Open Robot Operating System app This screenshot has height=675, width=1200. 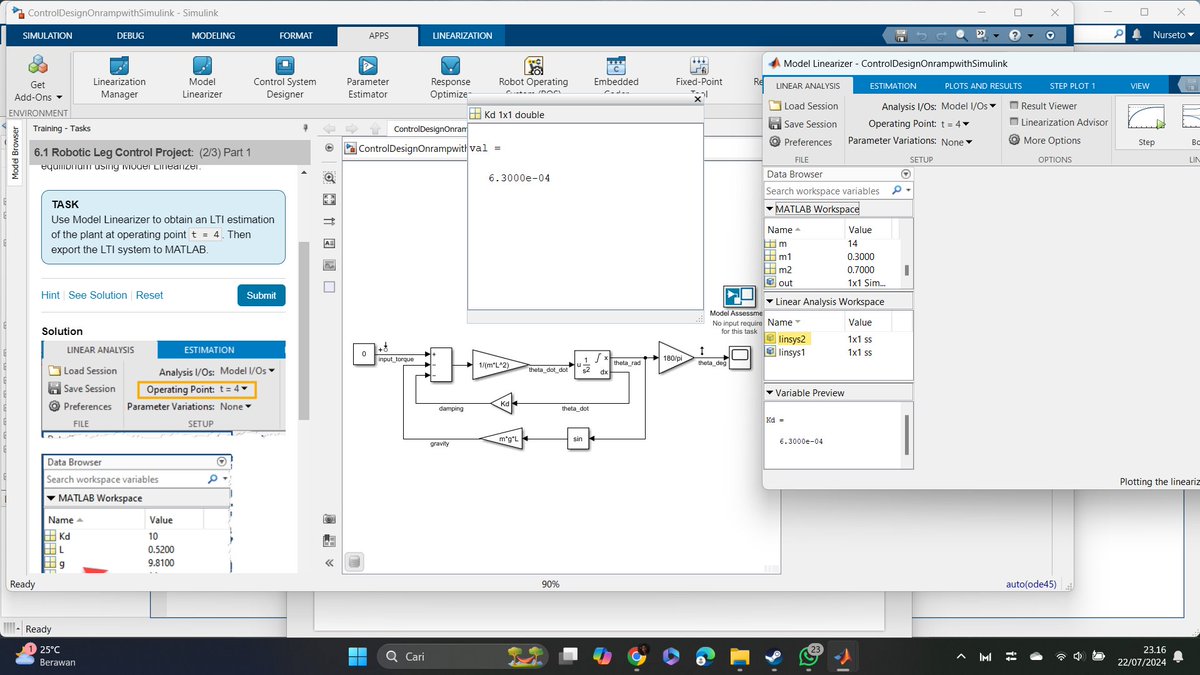(x=533, y=76)
